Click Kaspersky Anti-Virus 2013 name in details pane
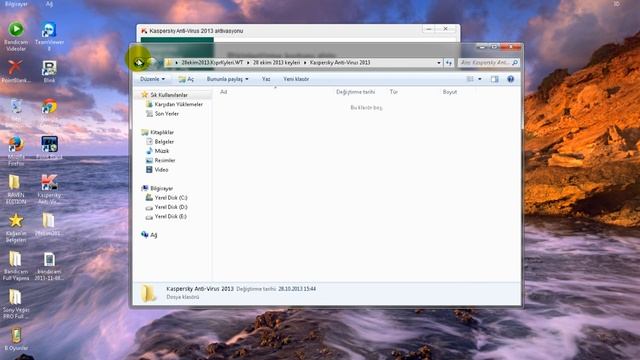This screenshot has width=640, height=360. coord(200,289)
